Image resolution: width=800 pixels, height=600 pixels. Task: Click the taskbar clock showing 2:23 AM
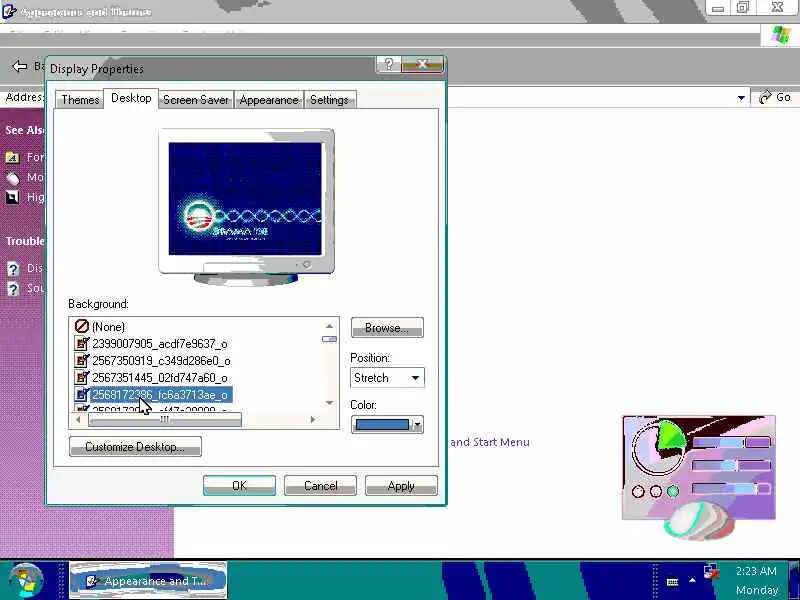tap(756, 571)
